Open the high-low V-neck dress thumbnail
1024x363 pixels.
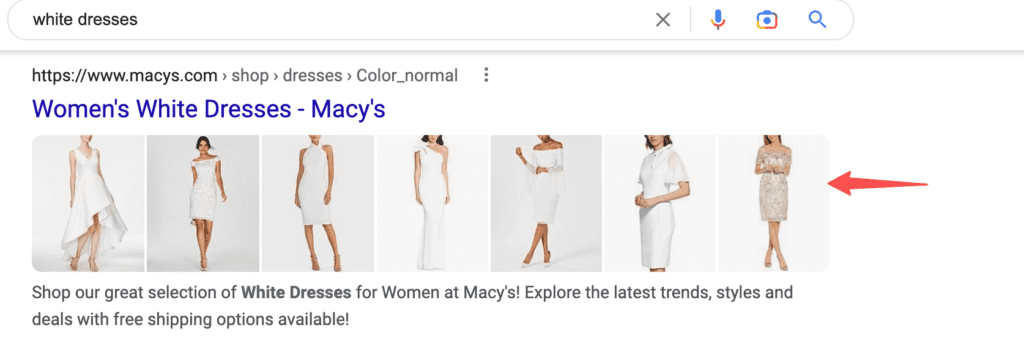88,203
